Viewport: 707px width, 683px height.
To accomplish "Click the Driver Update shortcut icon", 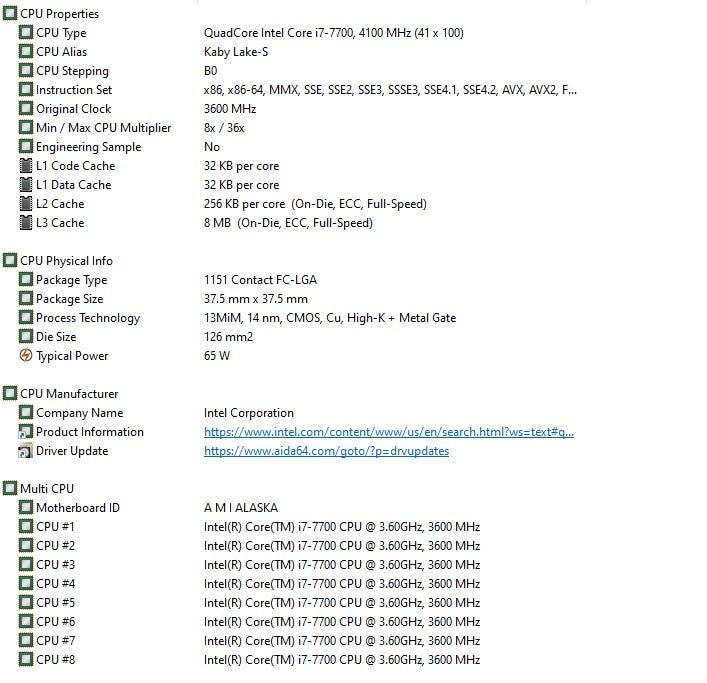I will pos(26,450).
